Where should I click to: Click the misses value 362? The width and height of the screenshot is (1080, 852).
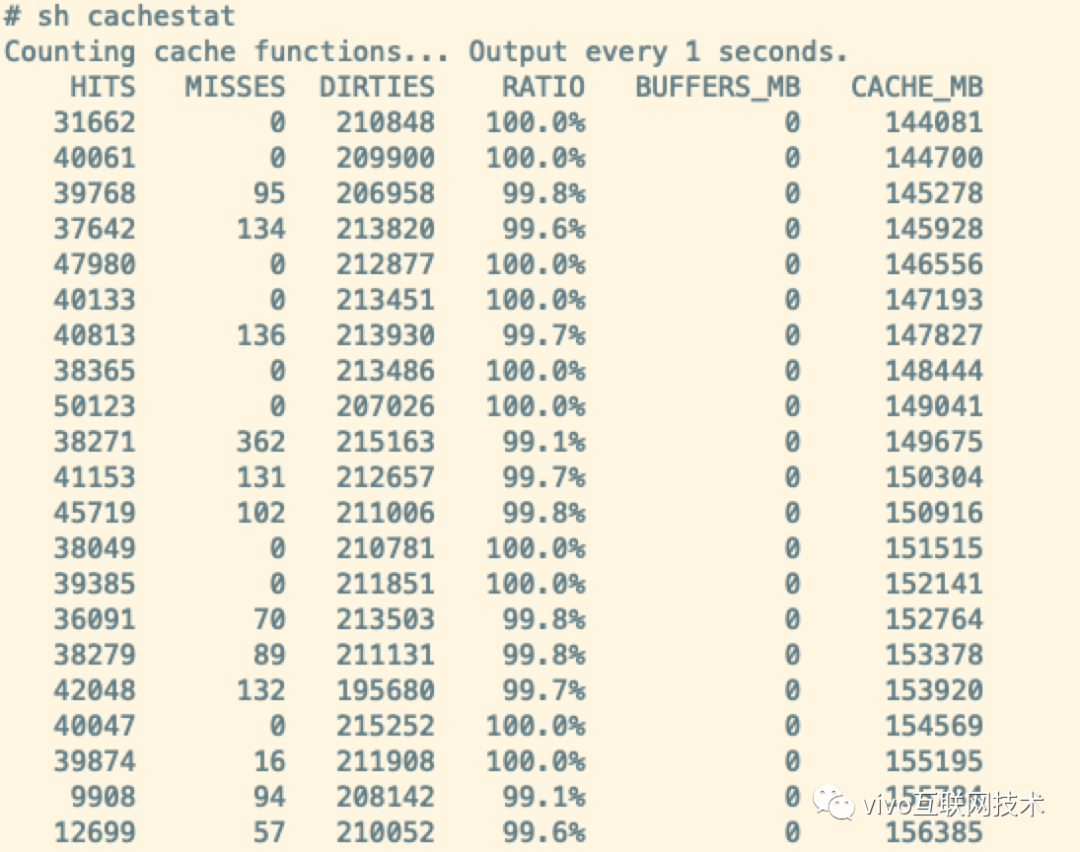(261, 442)
